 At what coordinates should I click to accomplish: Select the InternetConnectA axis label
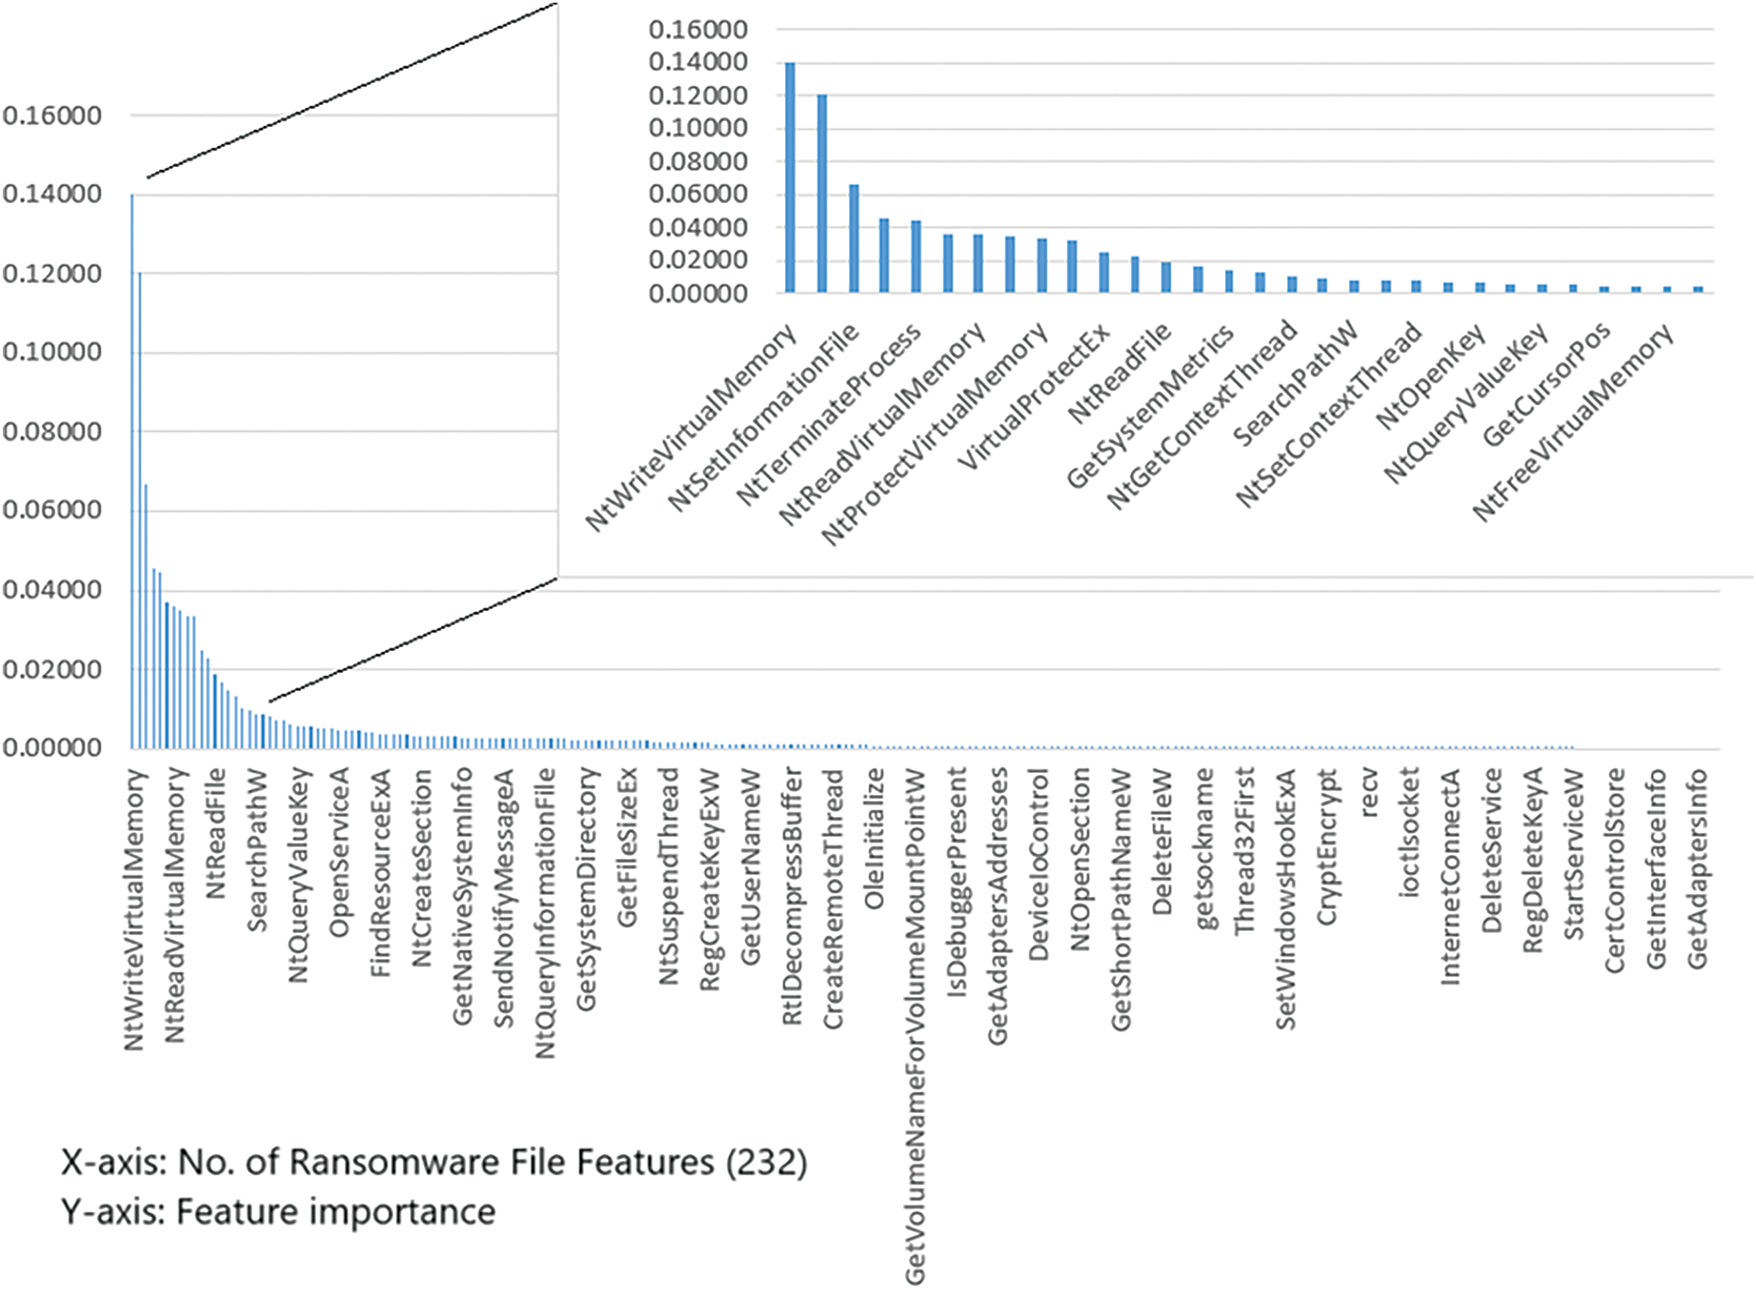[1451, 876]
